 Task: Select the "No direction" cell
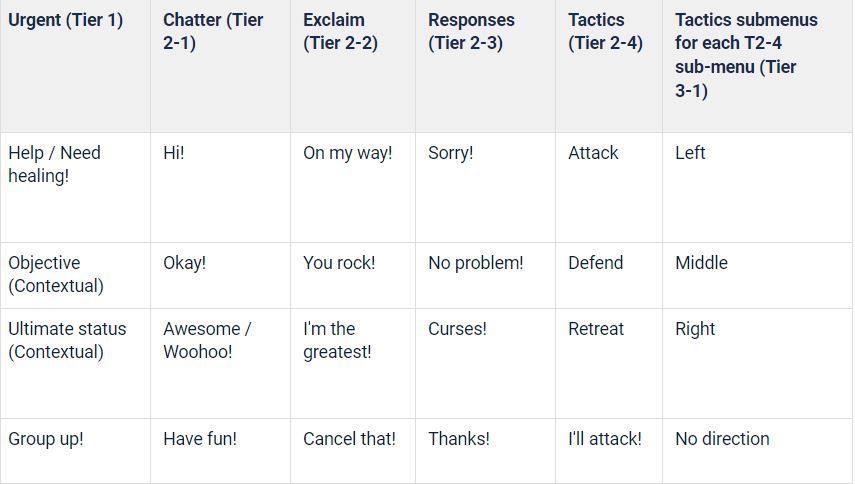[x=722, y=439]
